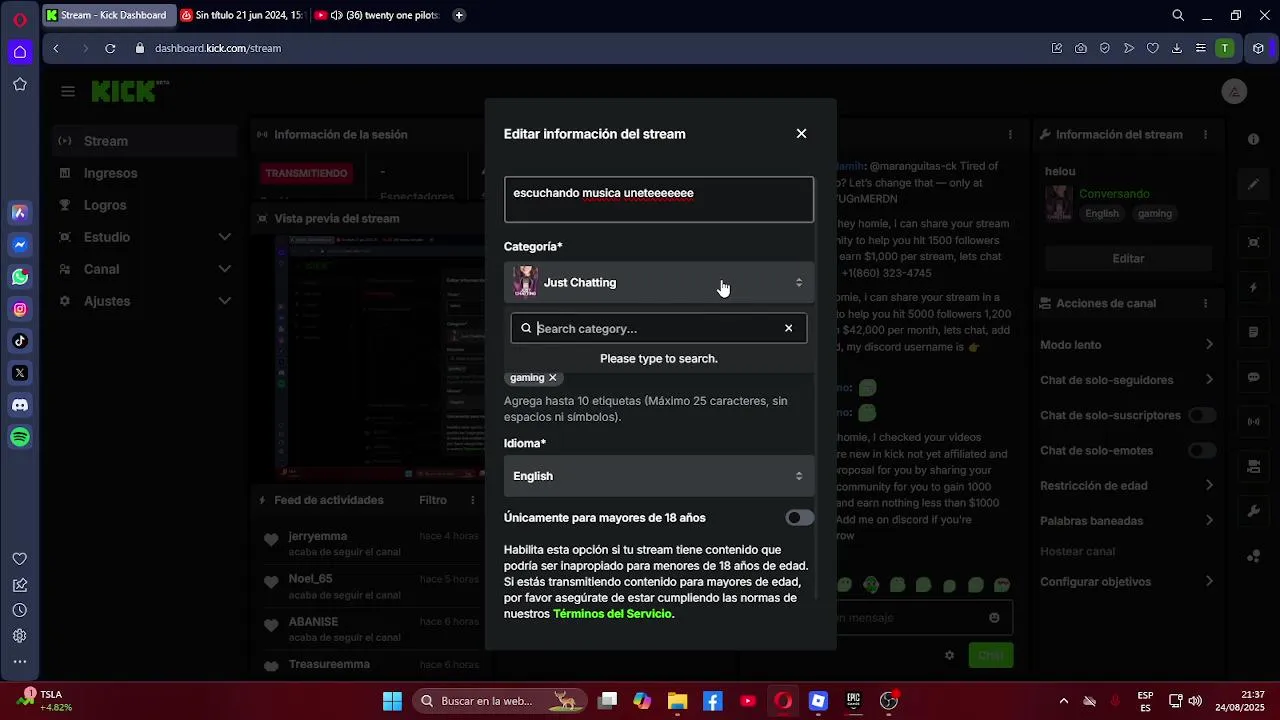
Task: Click the lightning bolt icon on right rail
Action: tap(1254, 288)
